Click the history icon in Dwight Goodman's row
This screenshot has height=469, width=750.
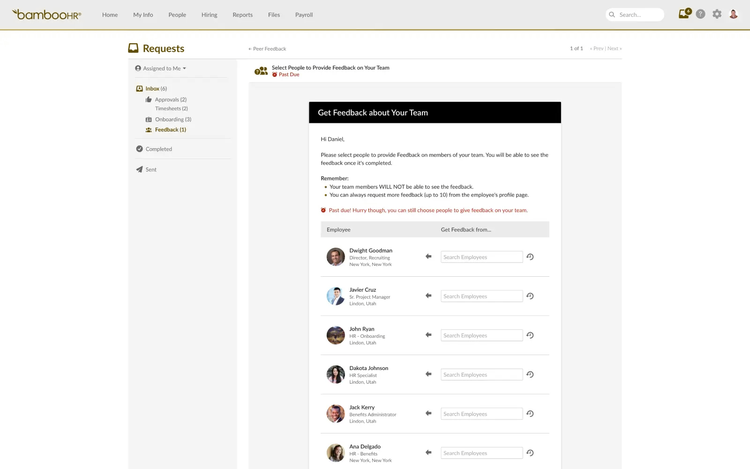tap(530, 257)
